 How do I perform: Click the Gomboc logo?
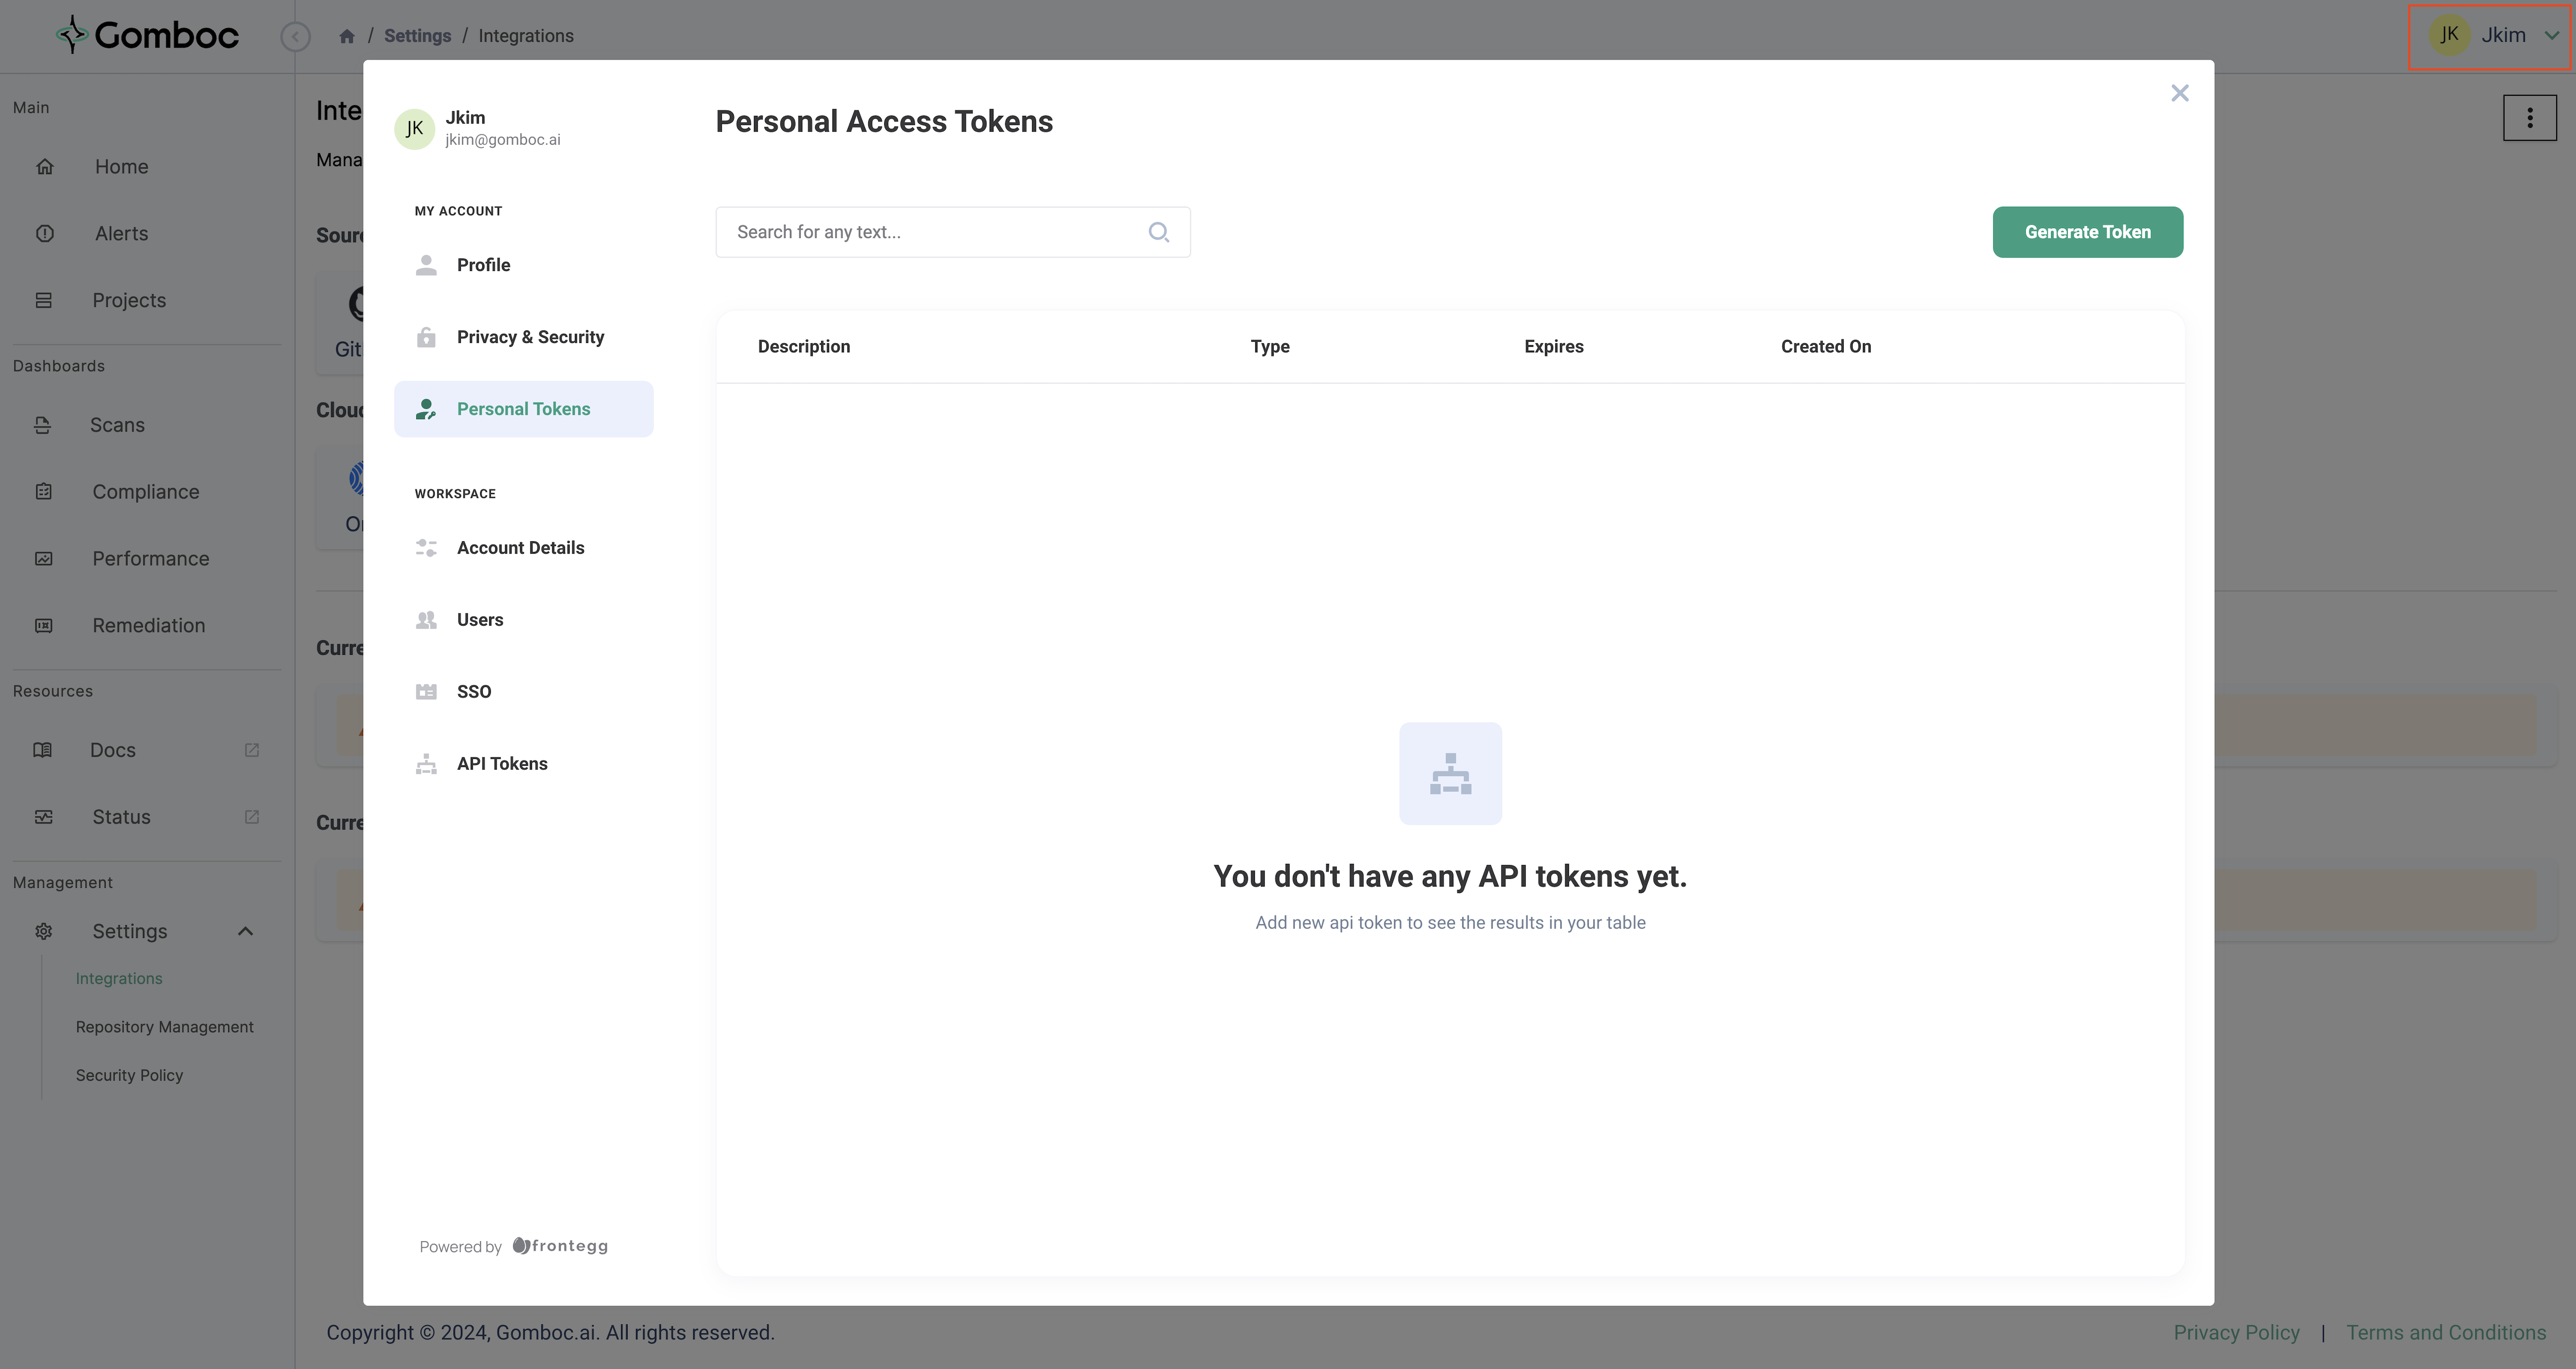(148, 35)
